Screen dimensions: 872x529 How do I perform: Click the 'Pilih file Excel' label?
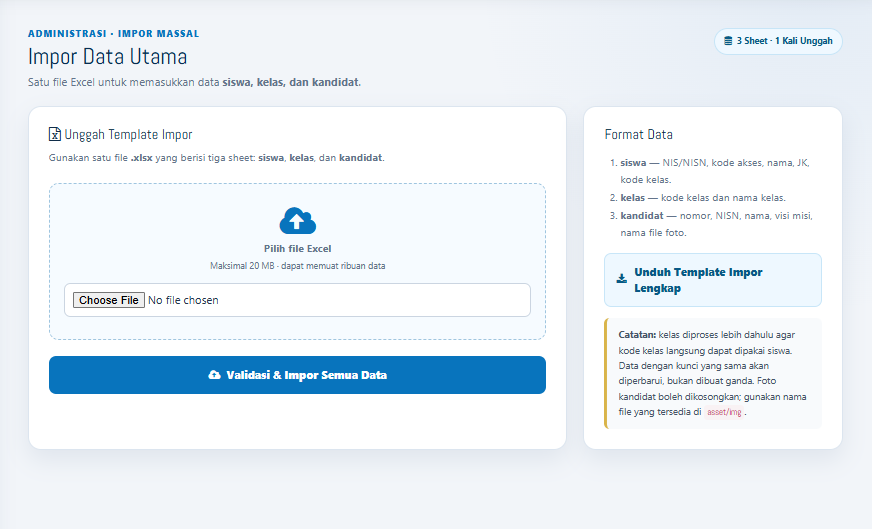click(x=298, y=249)
